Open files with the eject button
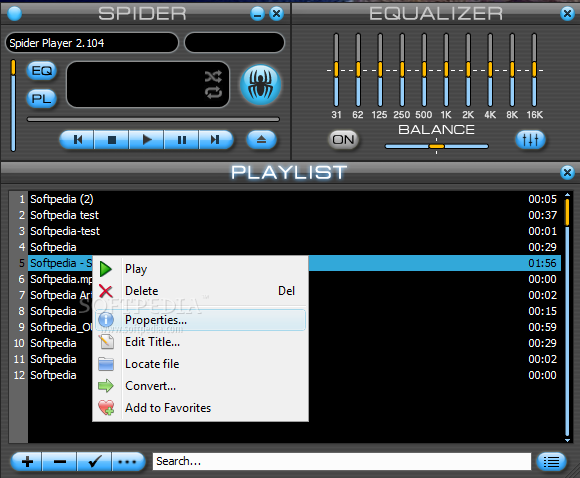 (x=261, y=140)
